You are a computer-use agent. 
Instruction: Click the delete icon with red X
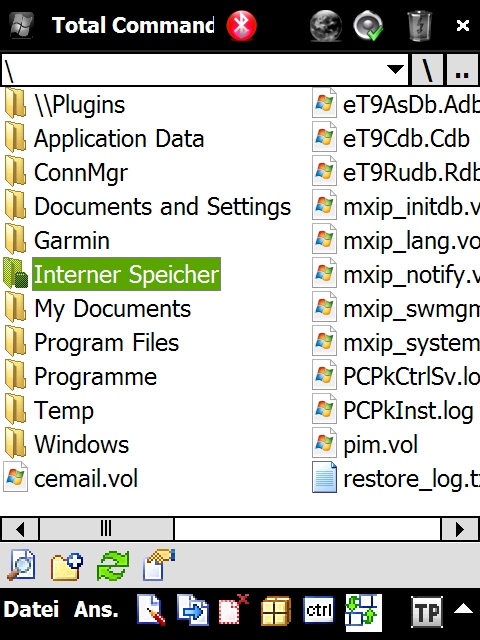[234, 610]
